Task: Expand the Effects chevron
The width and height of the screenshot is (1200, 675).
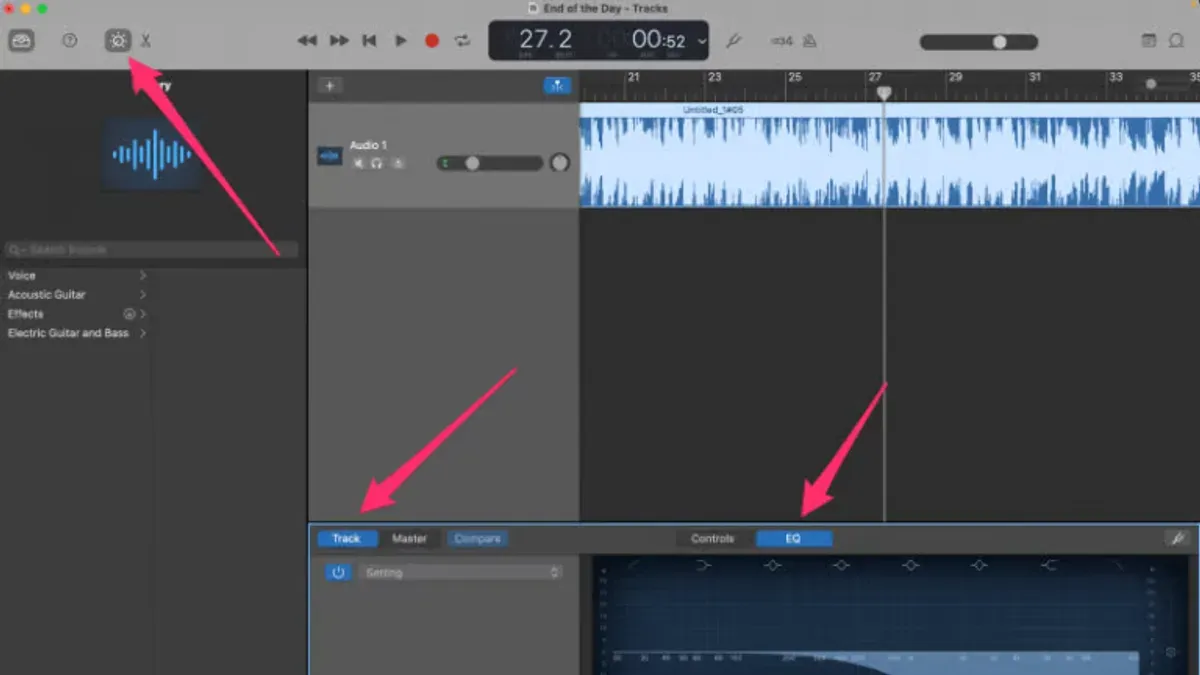Action: [x=143, y=314]
